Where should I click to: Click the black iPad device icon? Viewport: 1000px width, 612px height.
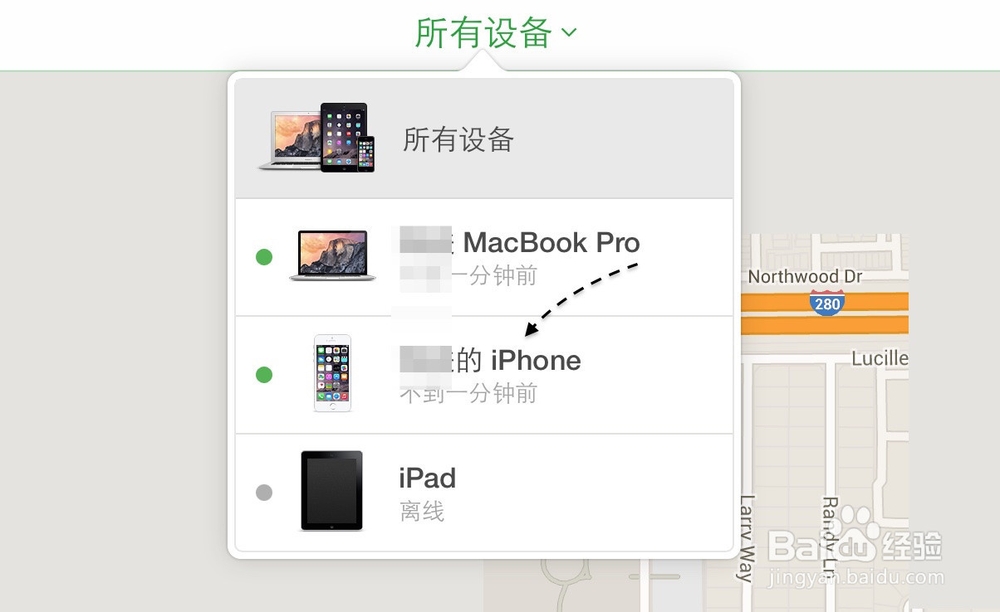(332, 490)
